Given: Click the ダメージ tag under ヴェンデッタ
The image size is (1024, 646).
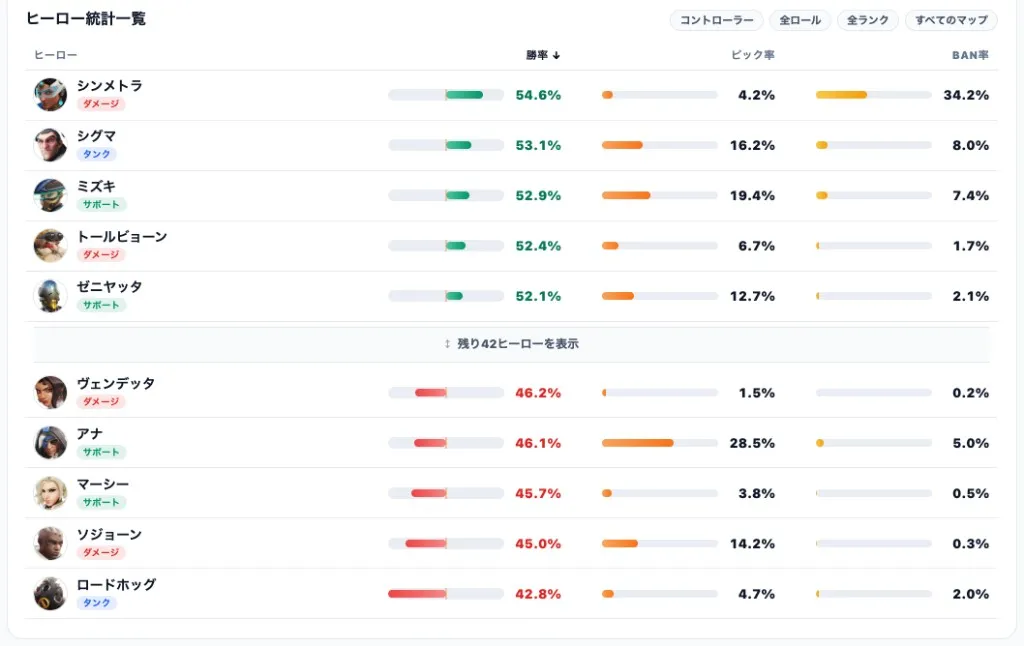Looking at the screenshot, I should click(x=101, y=402).
